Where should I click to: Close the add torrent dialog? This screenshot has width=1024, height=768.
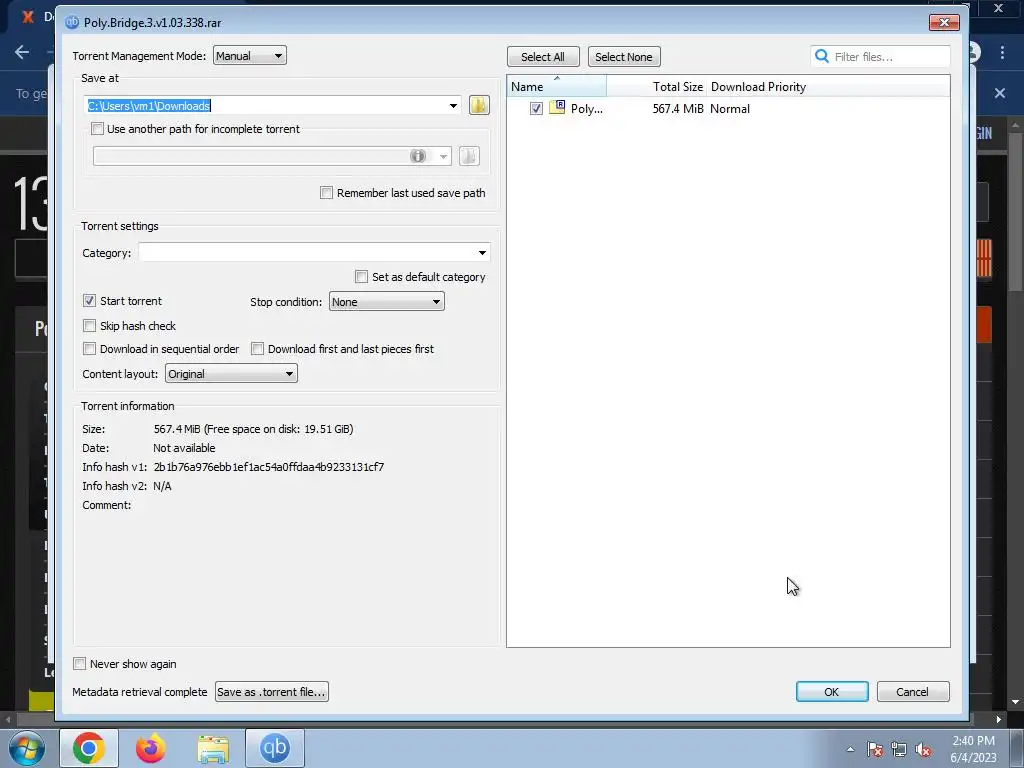click(944, 22)
